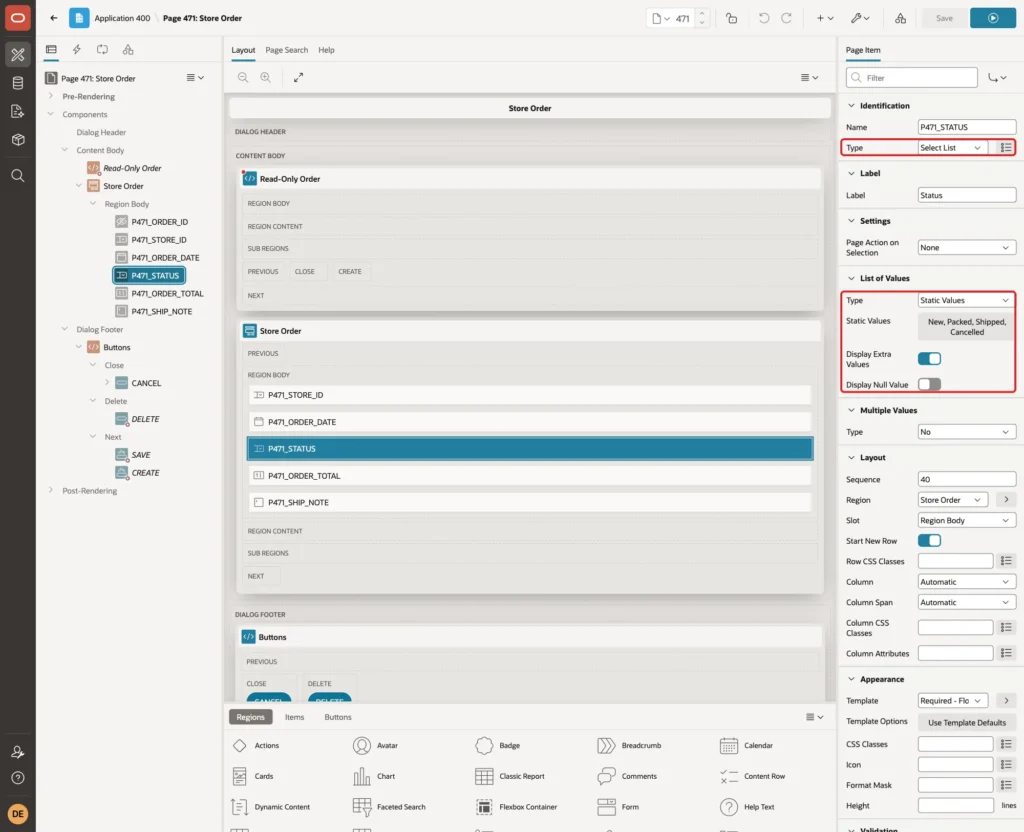1024x832 pixels.
Task: Open the Region Store Order dropdown
Action: point(952,500)
